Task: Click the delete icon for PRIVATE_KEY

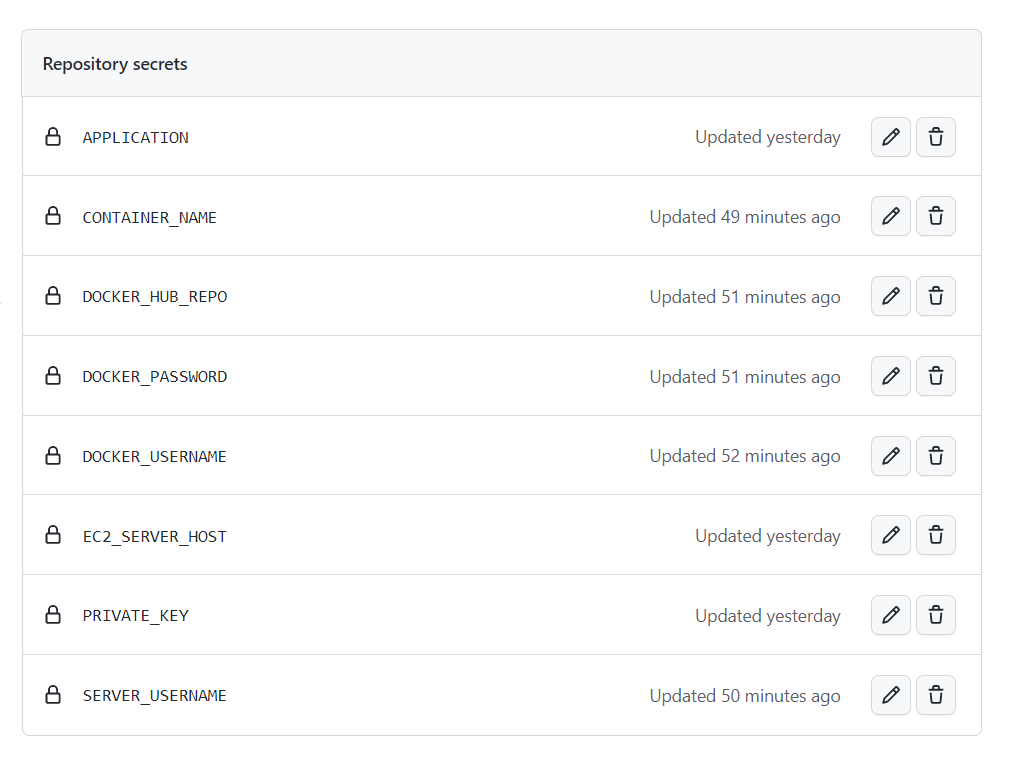Action: click(x=935, y=615)
